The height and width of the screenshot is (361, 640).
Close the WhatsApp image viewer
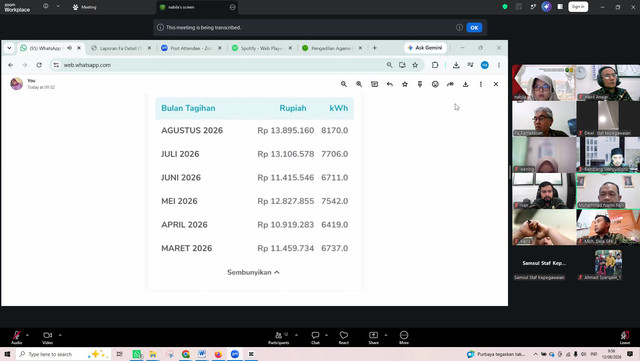pyautogui.click(x=496, y=84)
